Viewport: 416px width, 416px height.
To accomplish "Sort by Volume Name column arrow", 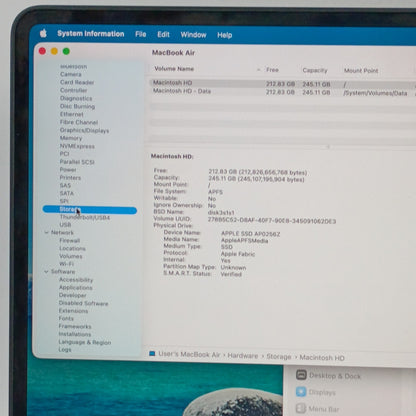I will tap(259, 70).
